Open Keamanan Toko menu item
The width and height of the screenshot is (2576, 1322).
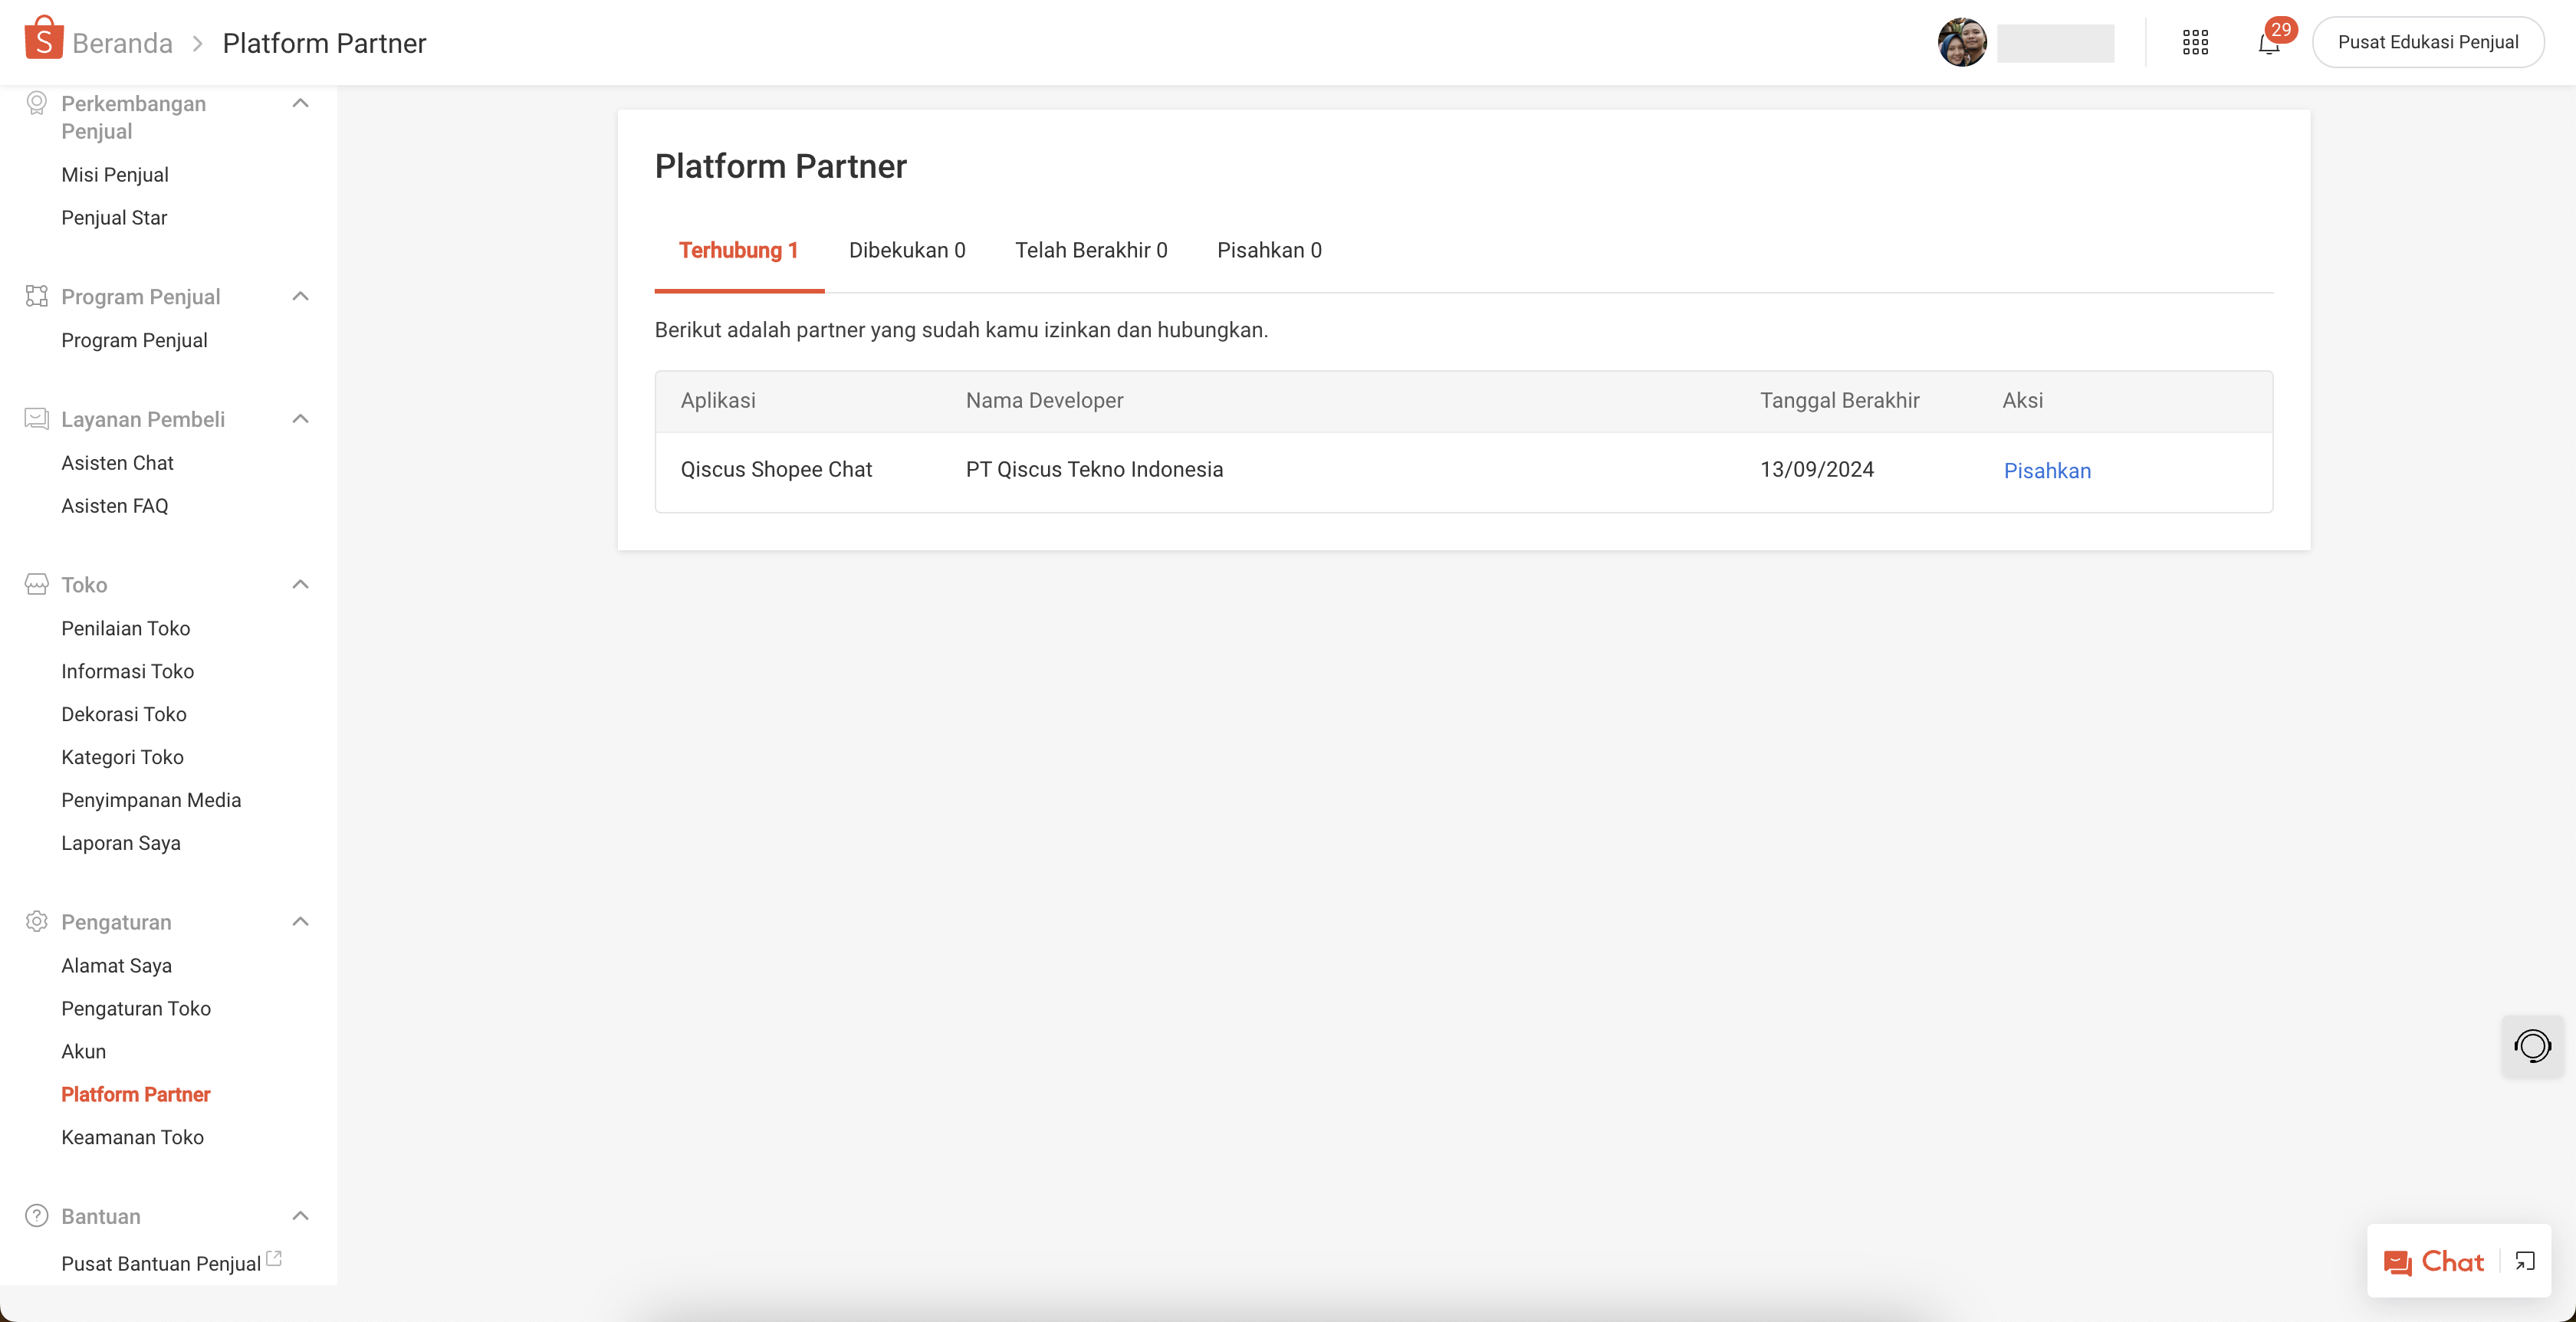132,1138
